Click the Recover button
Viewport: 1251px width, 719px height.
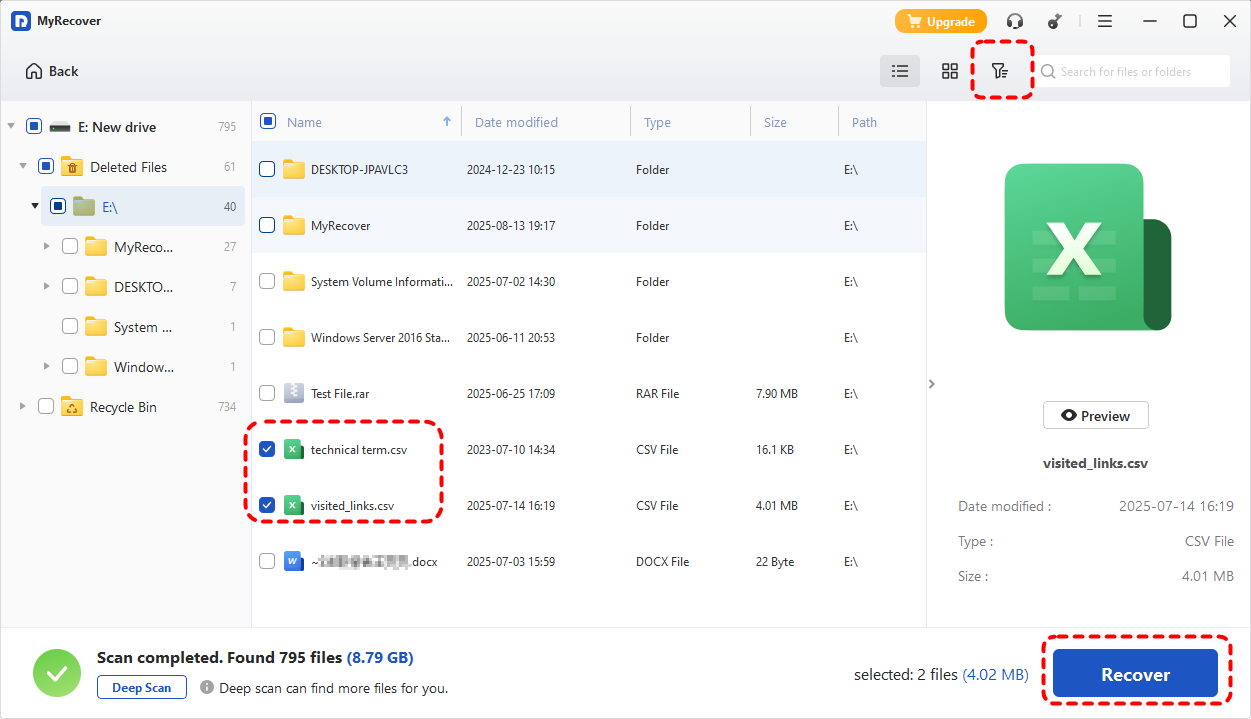pos(1136,675)
